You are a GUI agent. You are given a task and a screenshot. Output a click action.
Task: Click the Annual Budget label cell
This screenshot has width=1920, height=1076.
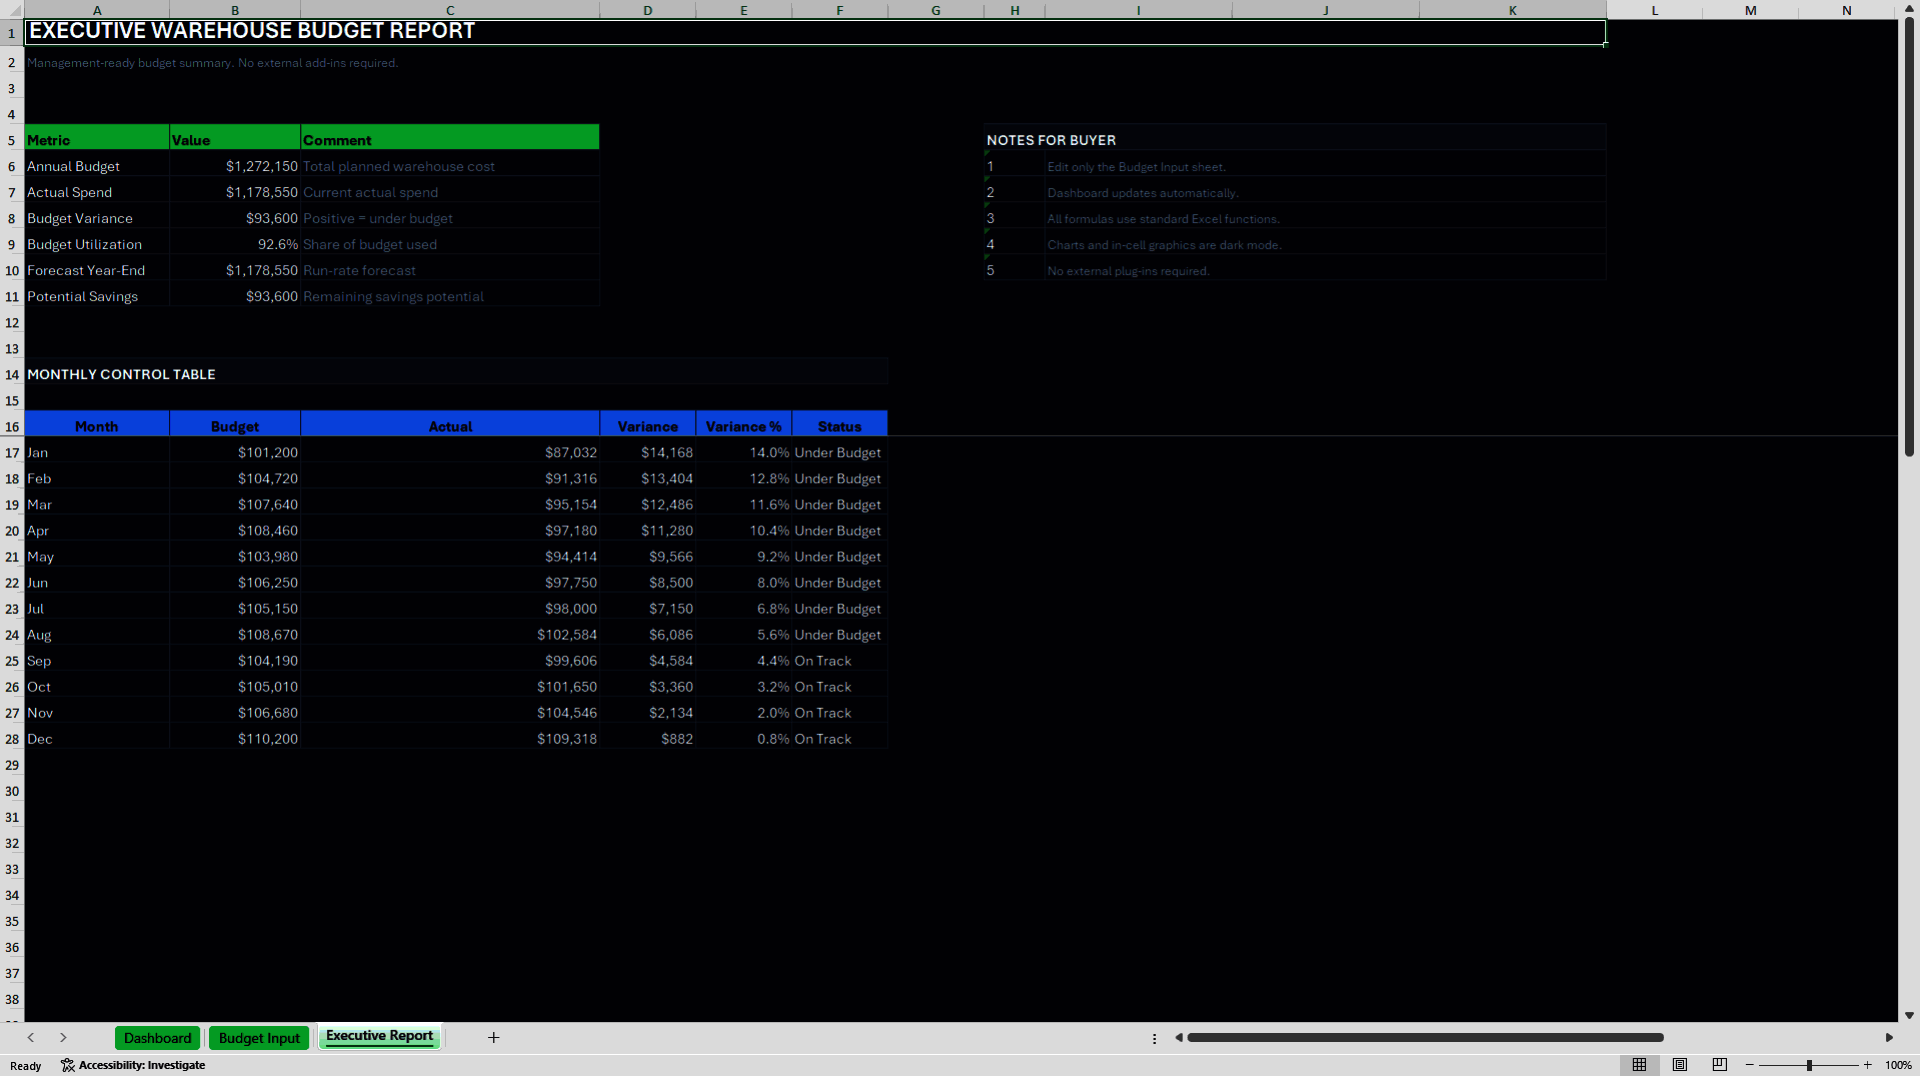tap(97, 166)
